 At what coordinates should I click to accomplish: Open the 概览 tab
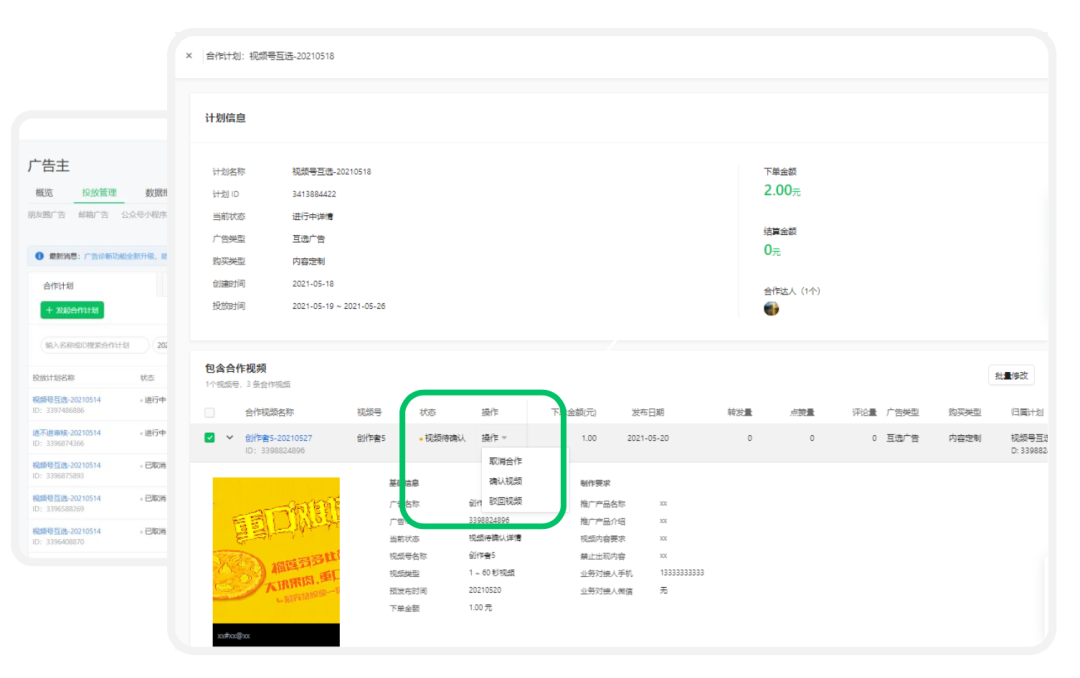(44, 193)
